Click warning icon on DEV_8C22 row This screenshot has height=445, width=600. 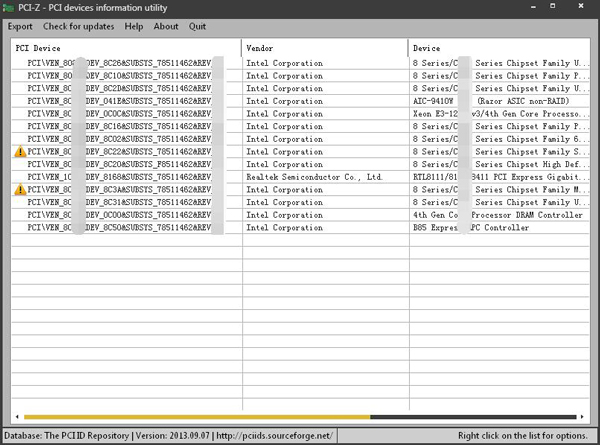(x=20, y=152)
